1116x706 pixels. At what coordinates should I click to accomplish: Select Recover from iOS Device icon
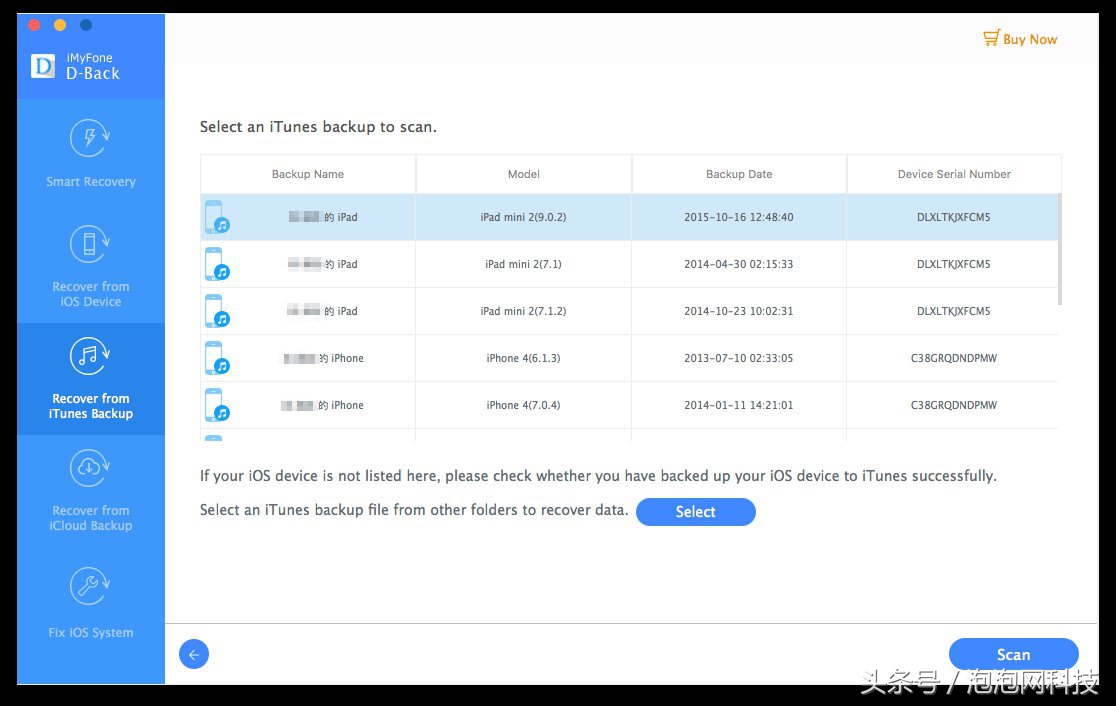pyautogui.click(x=90, y=244)
